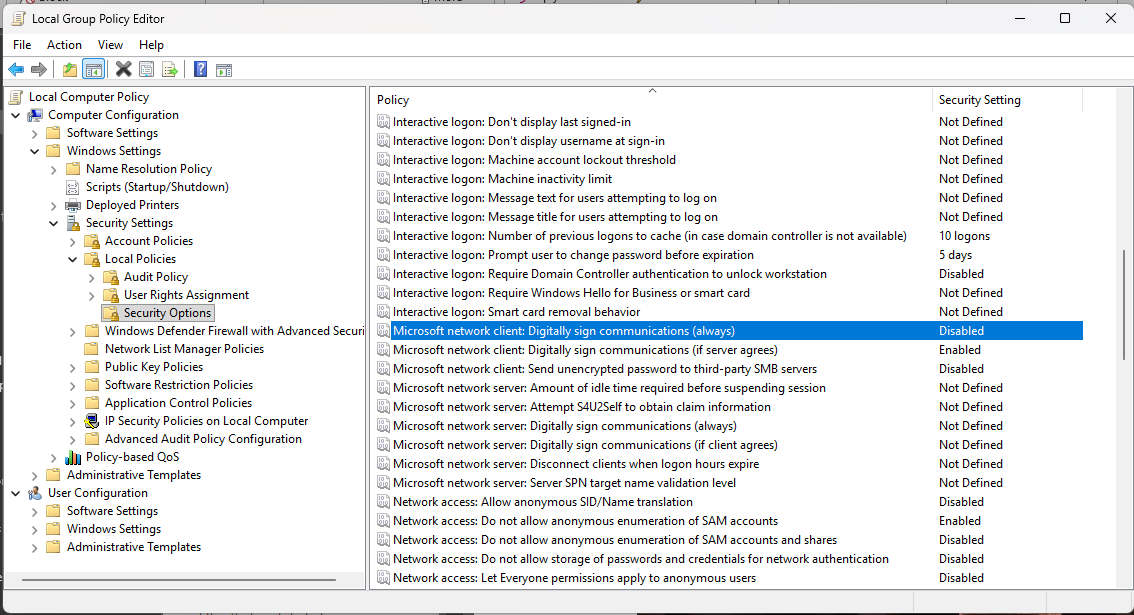Click the '10 logons' security setting value
This screenshot has height=615, width=1134.
pyautogui.click(x=964, y=236)
